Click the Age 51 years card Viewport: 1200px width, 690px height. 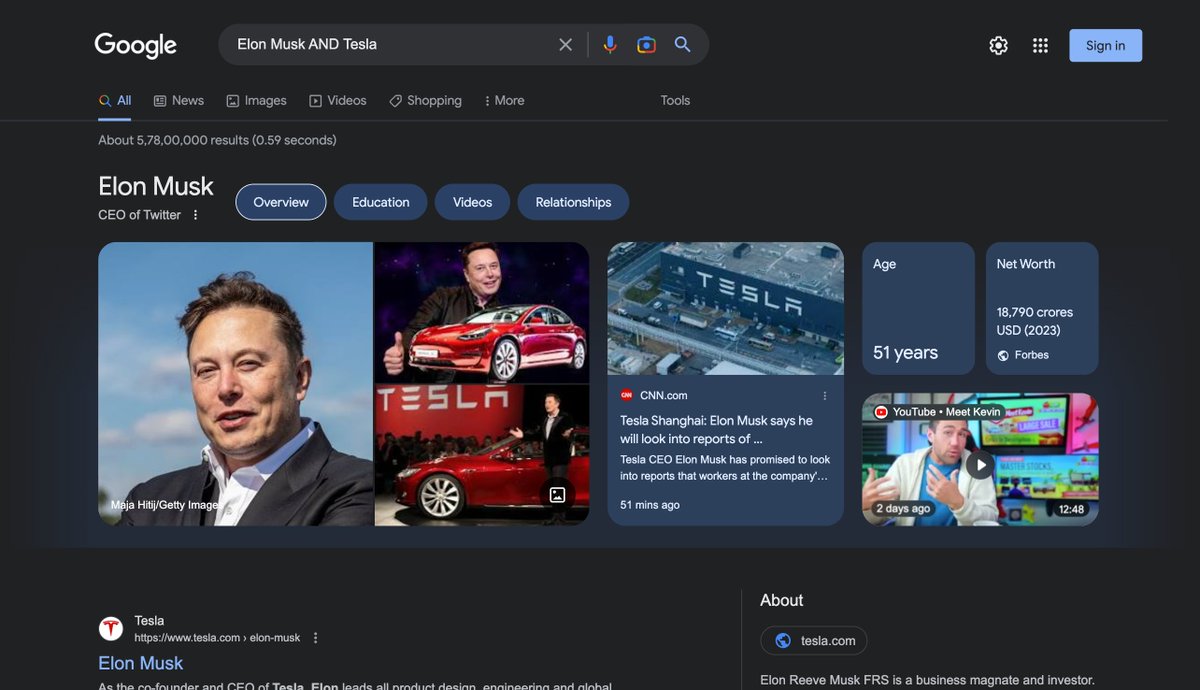[918, 308]
